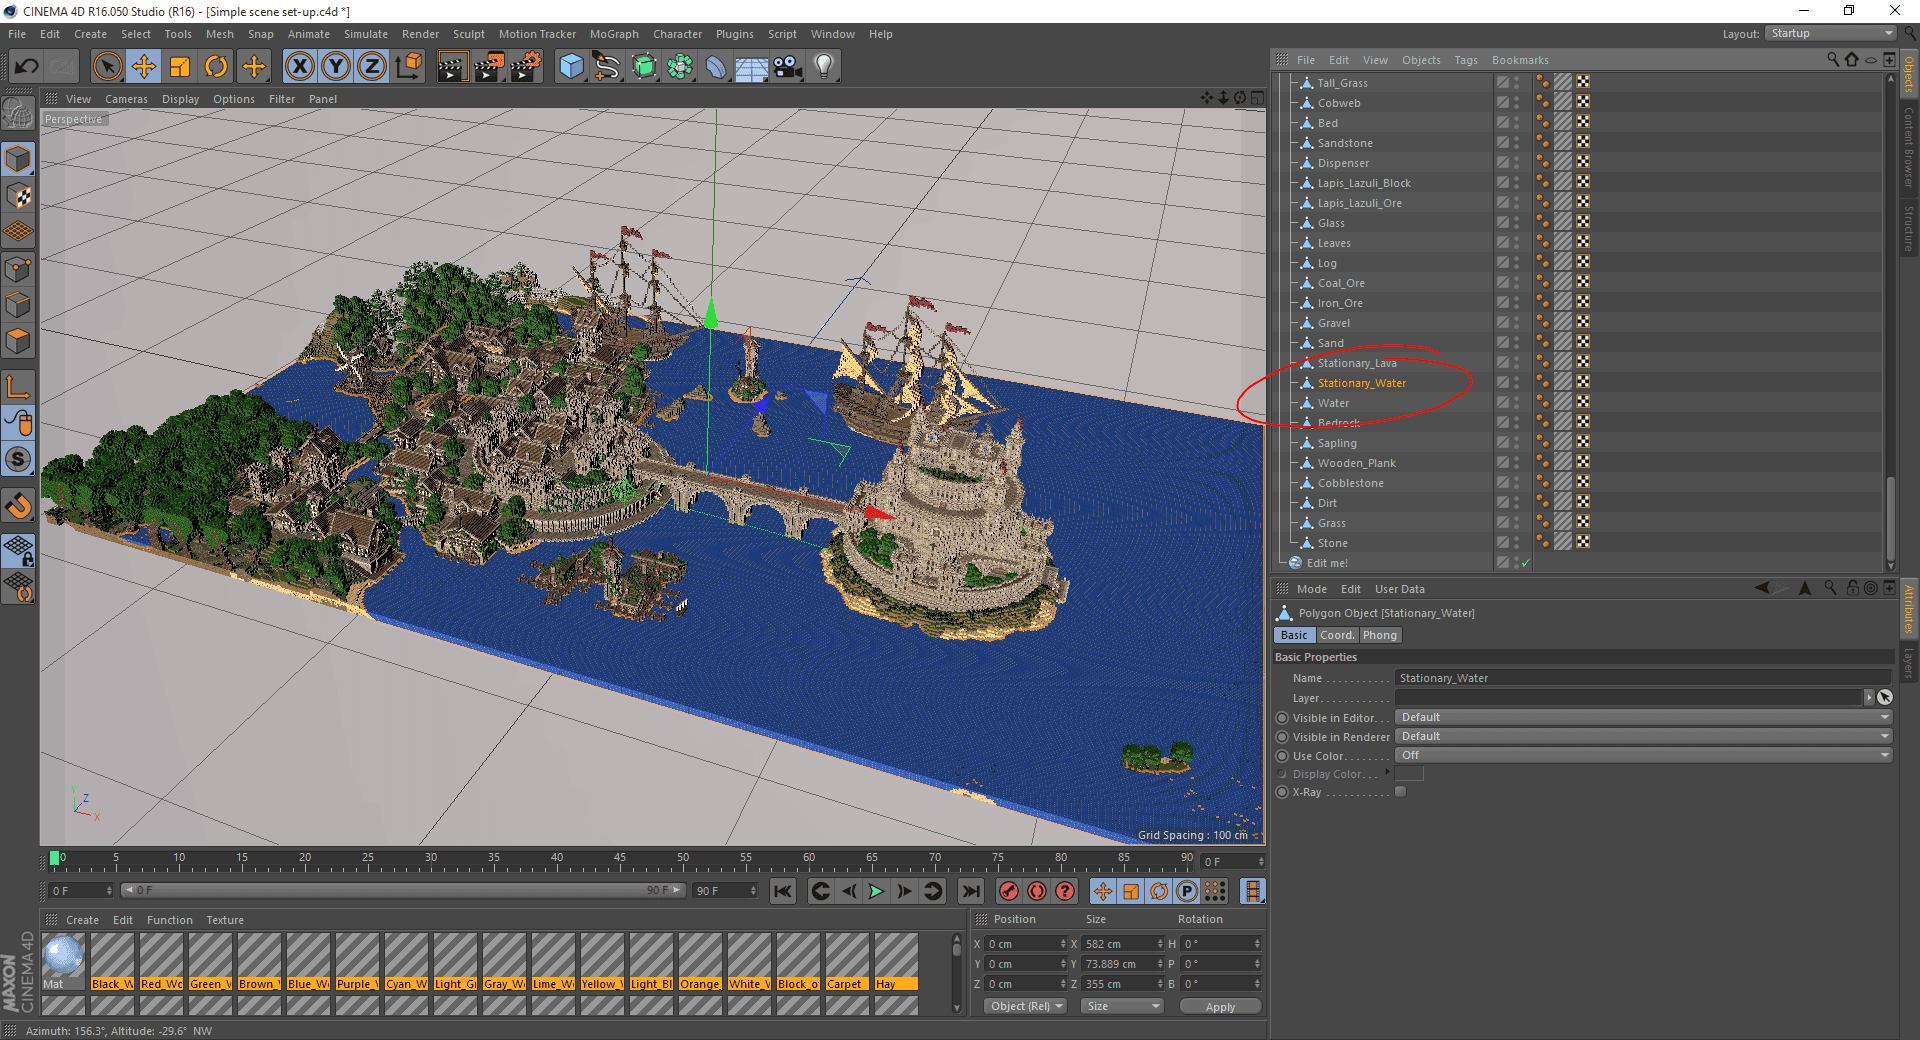Open the Object Manager Tags menu
Screen dimensions: 1920x1040
click(x=1466, y=60)
